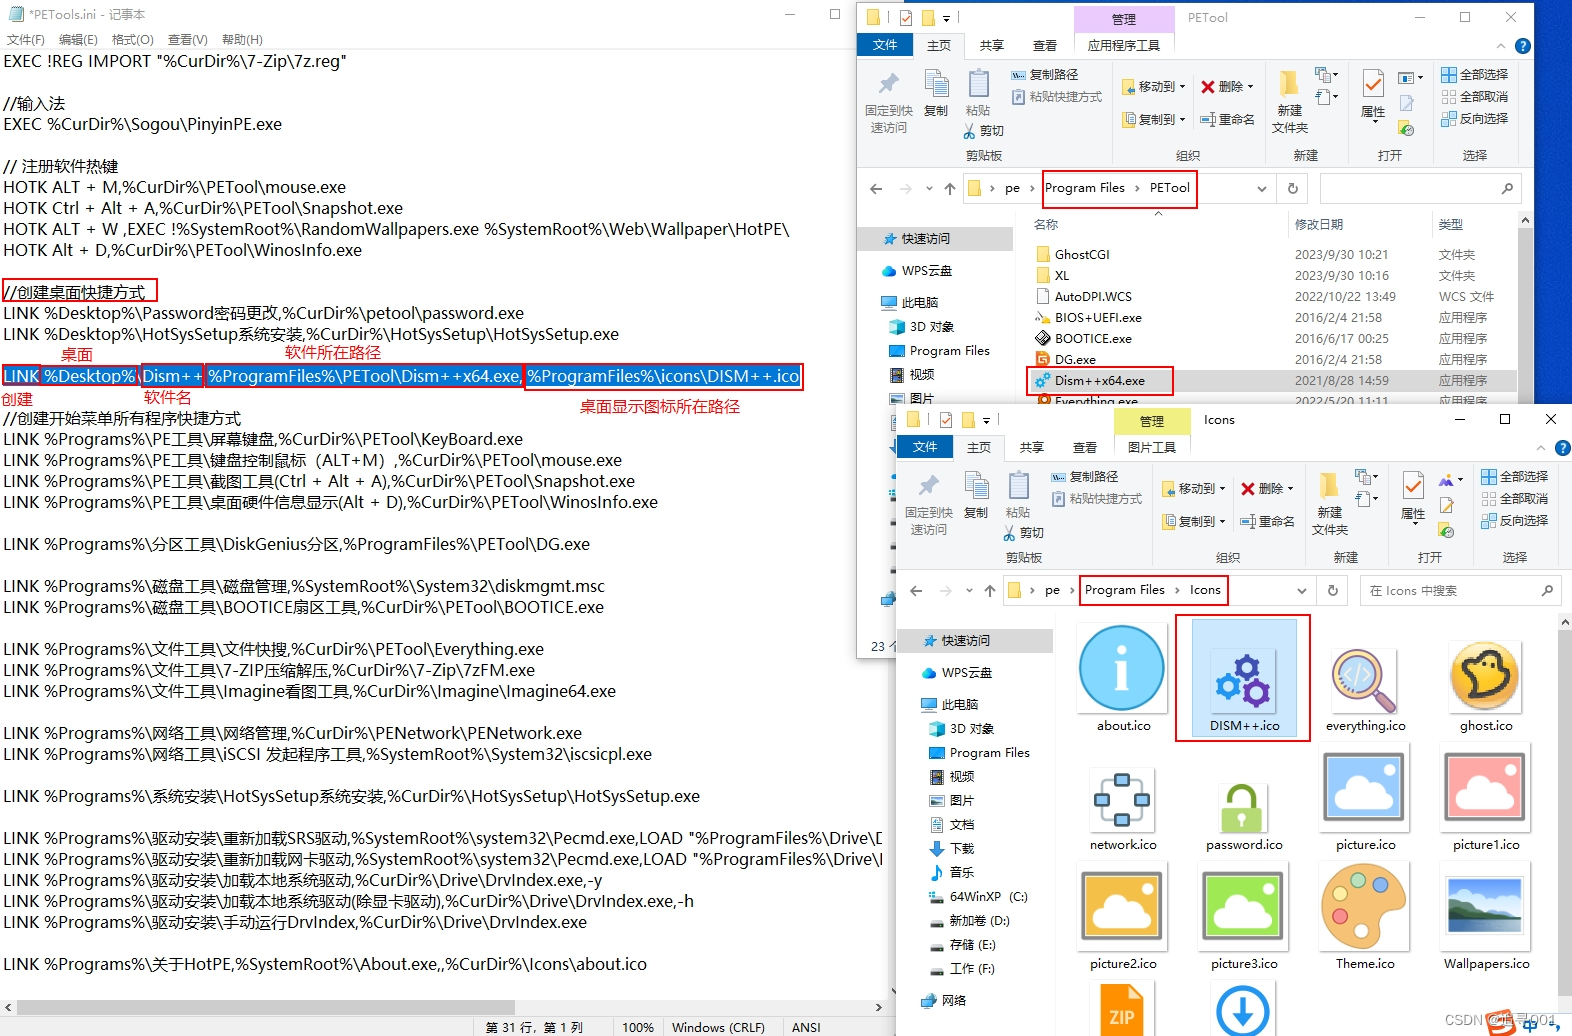Viewport: 1572px width, 1036px height.
Task: Click 新建文件夹 icon in PETool ribbon
Action: click(x=1290, y=101)
